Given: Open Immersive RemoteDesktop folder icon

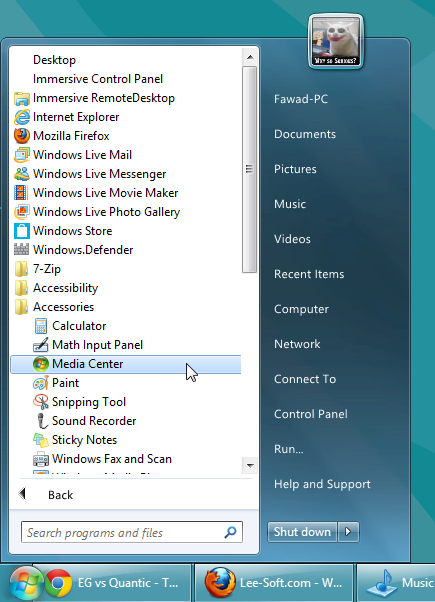Looking at the screenshot, I should click(22, 98).
